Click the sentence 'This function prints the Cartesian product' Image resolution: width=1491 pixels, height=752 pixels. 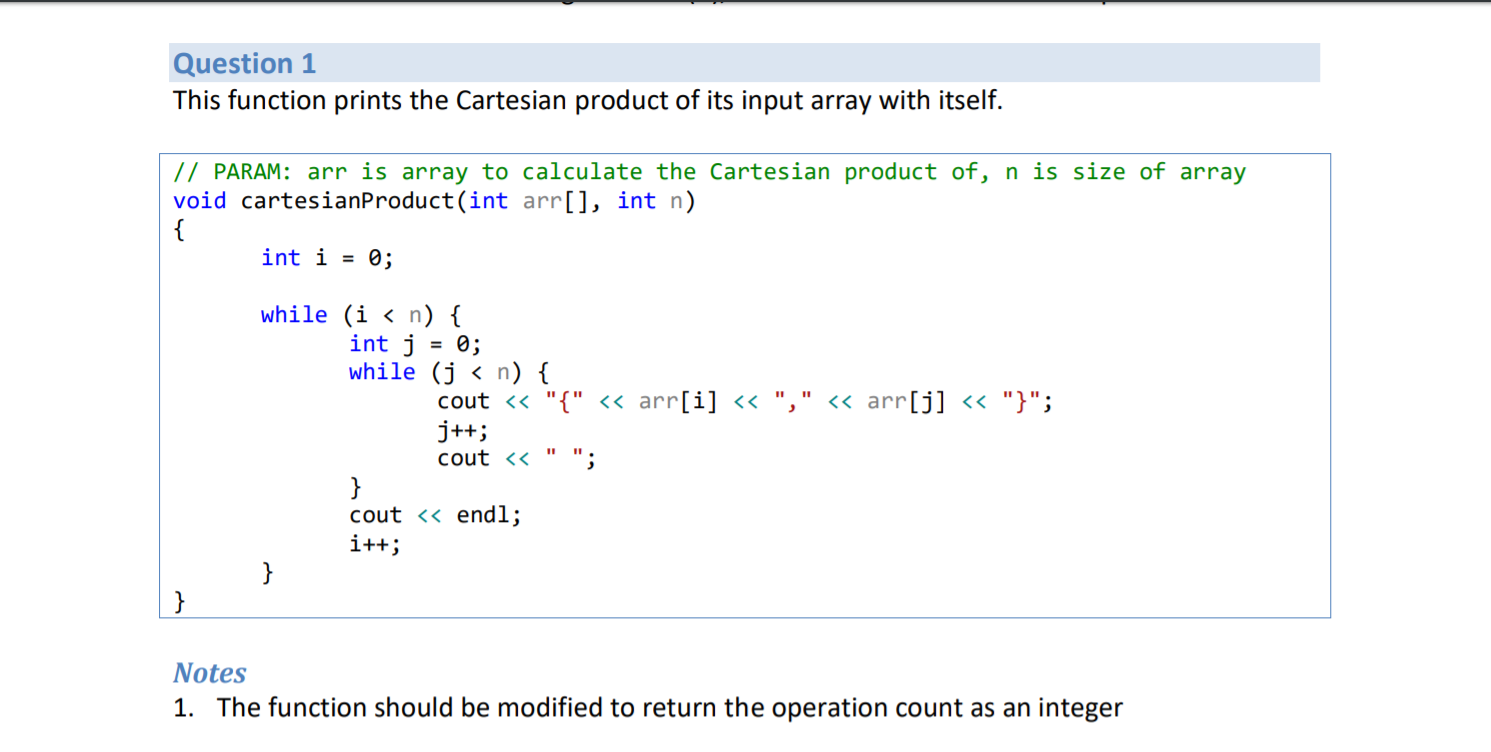tap(587, 101)
